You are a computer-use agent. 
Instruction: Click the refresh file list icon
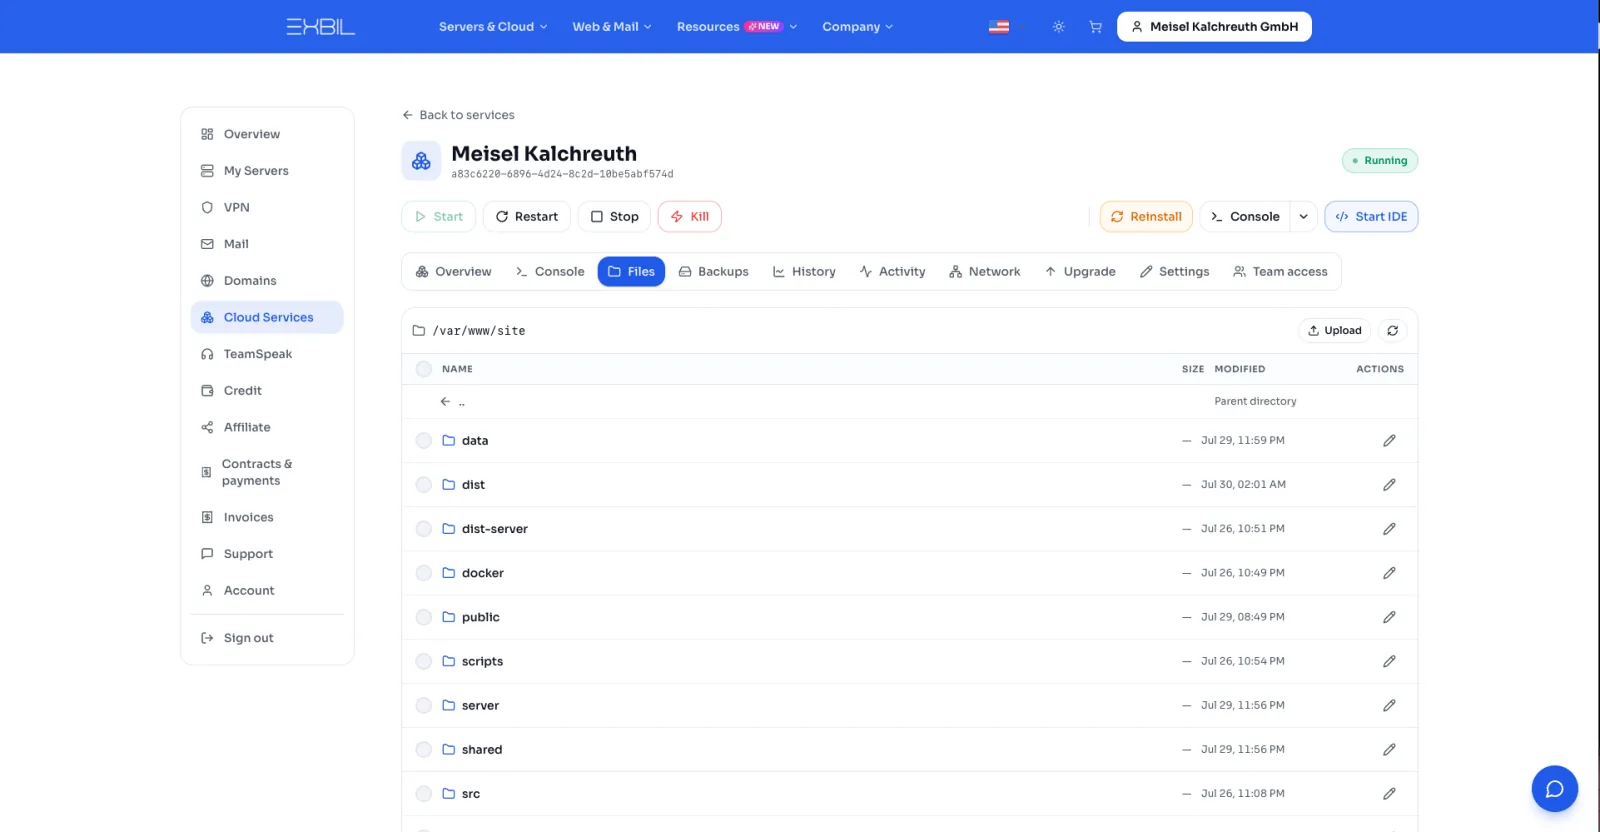(x=1393, y=330)
